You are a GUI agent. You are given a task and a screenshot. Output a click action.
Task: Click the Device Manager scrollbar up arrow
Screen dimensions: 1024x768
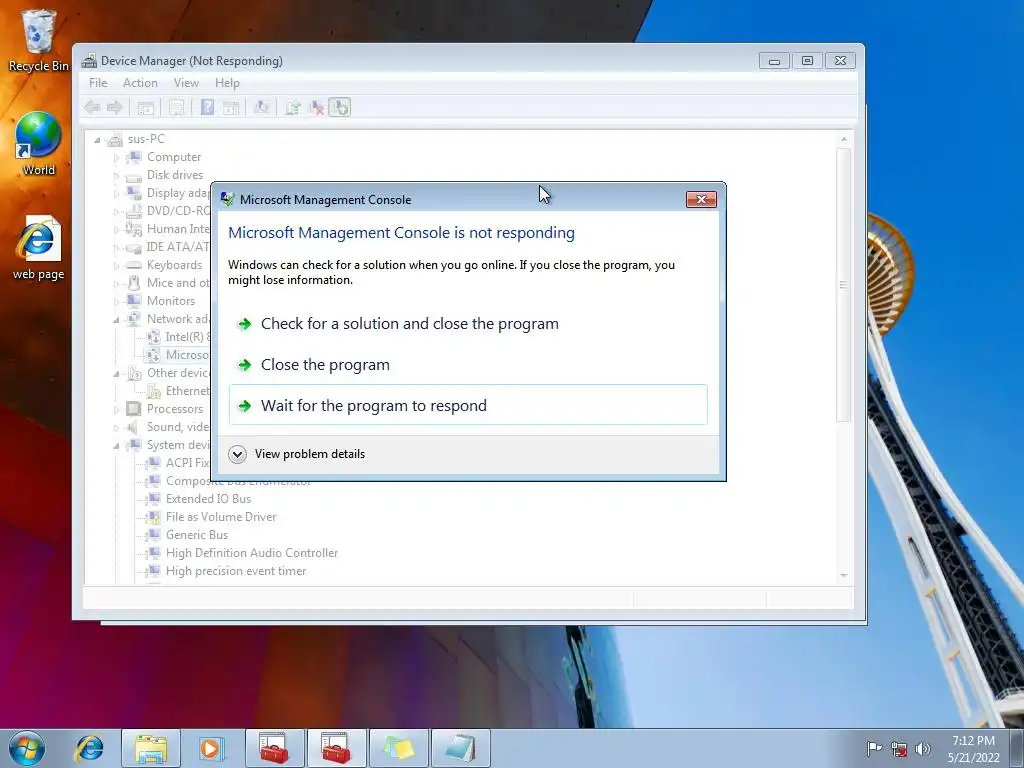[844, 139]
